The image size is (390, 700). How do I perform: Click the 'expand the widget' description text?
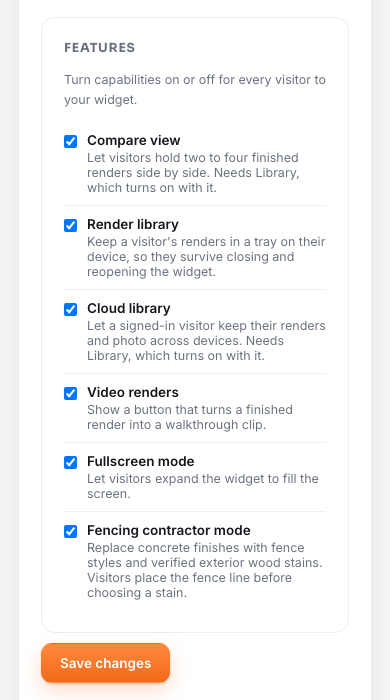tap(203, 486)
